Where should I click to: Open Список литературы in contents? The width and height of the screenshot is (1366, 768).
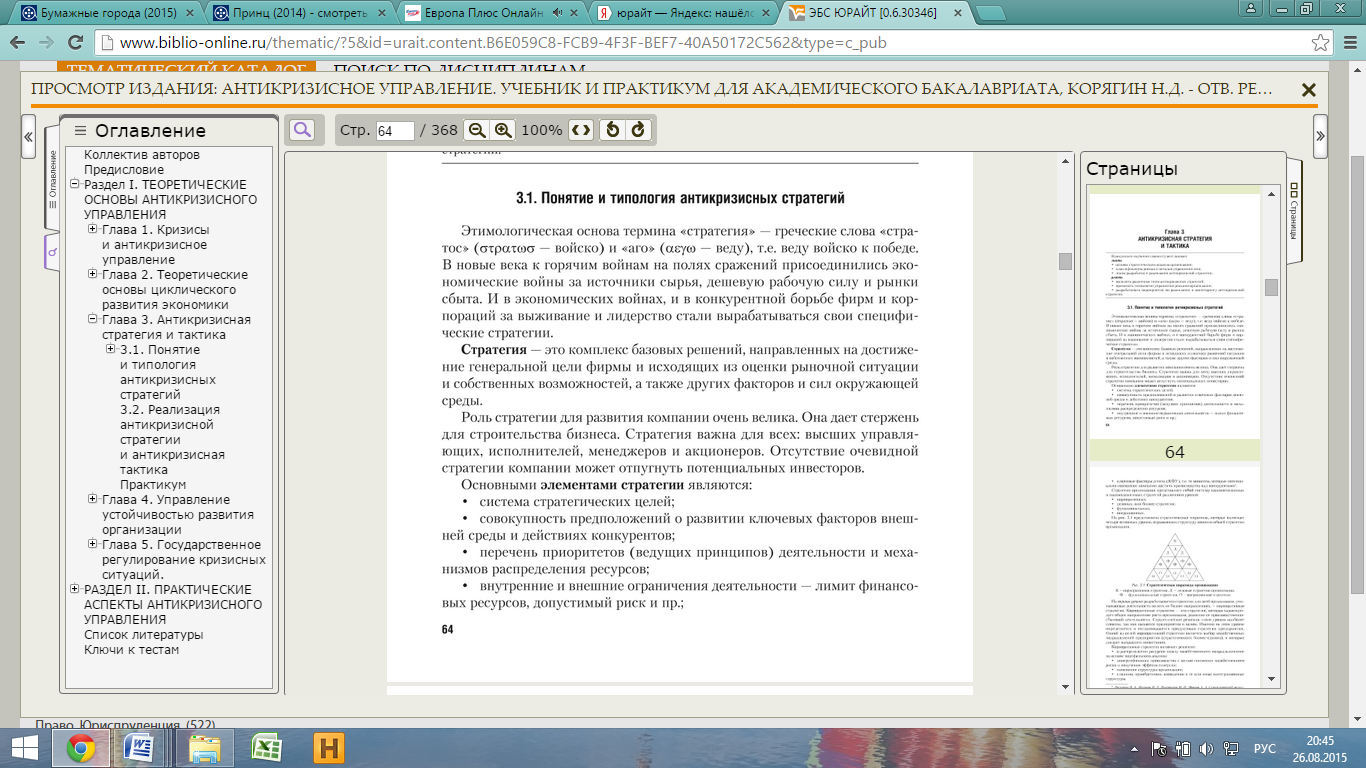[x=143, y=635]
